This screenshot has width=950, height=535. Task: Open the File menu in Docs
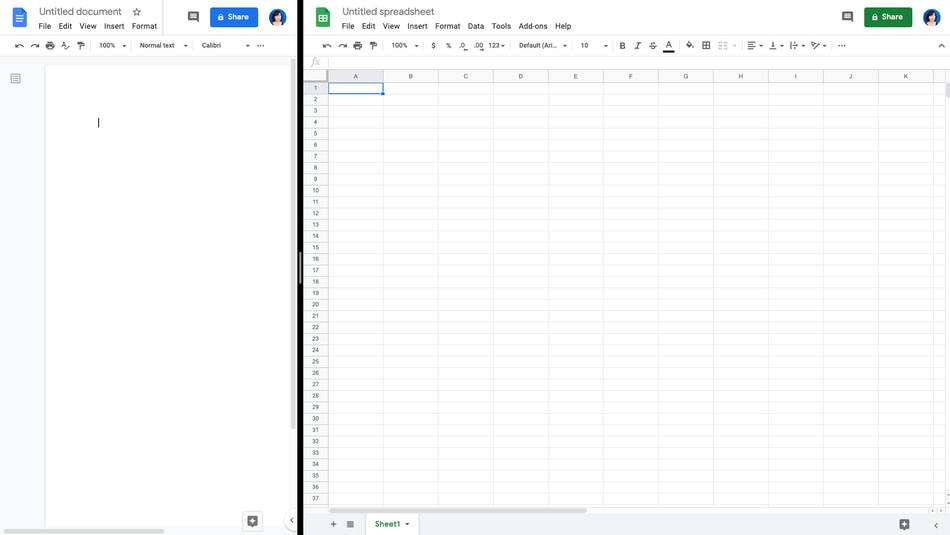(x=45, y=26)
